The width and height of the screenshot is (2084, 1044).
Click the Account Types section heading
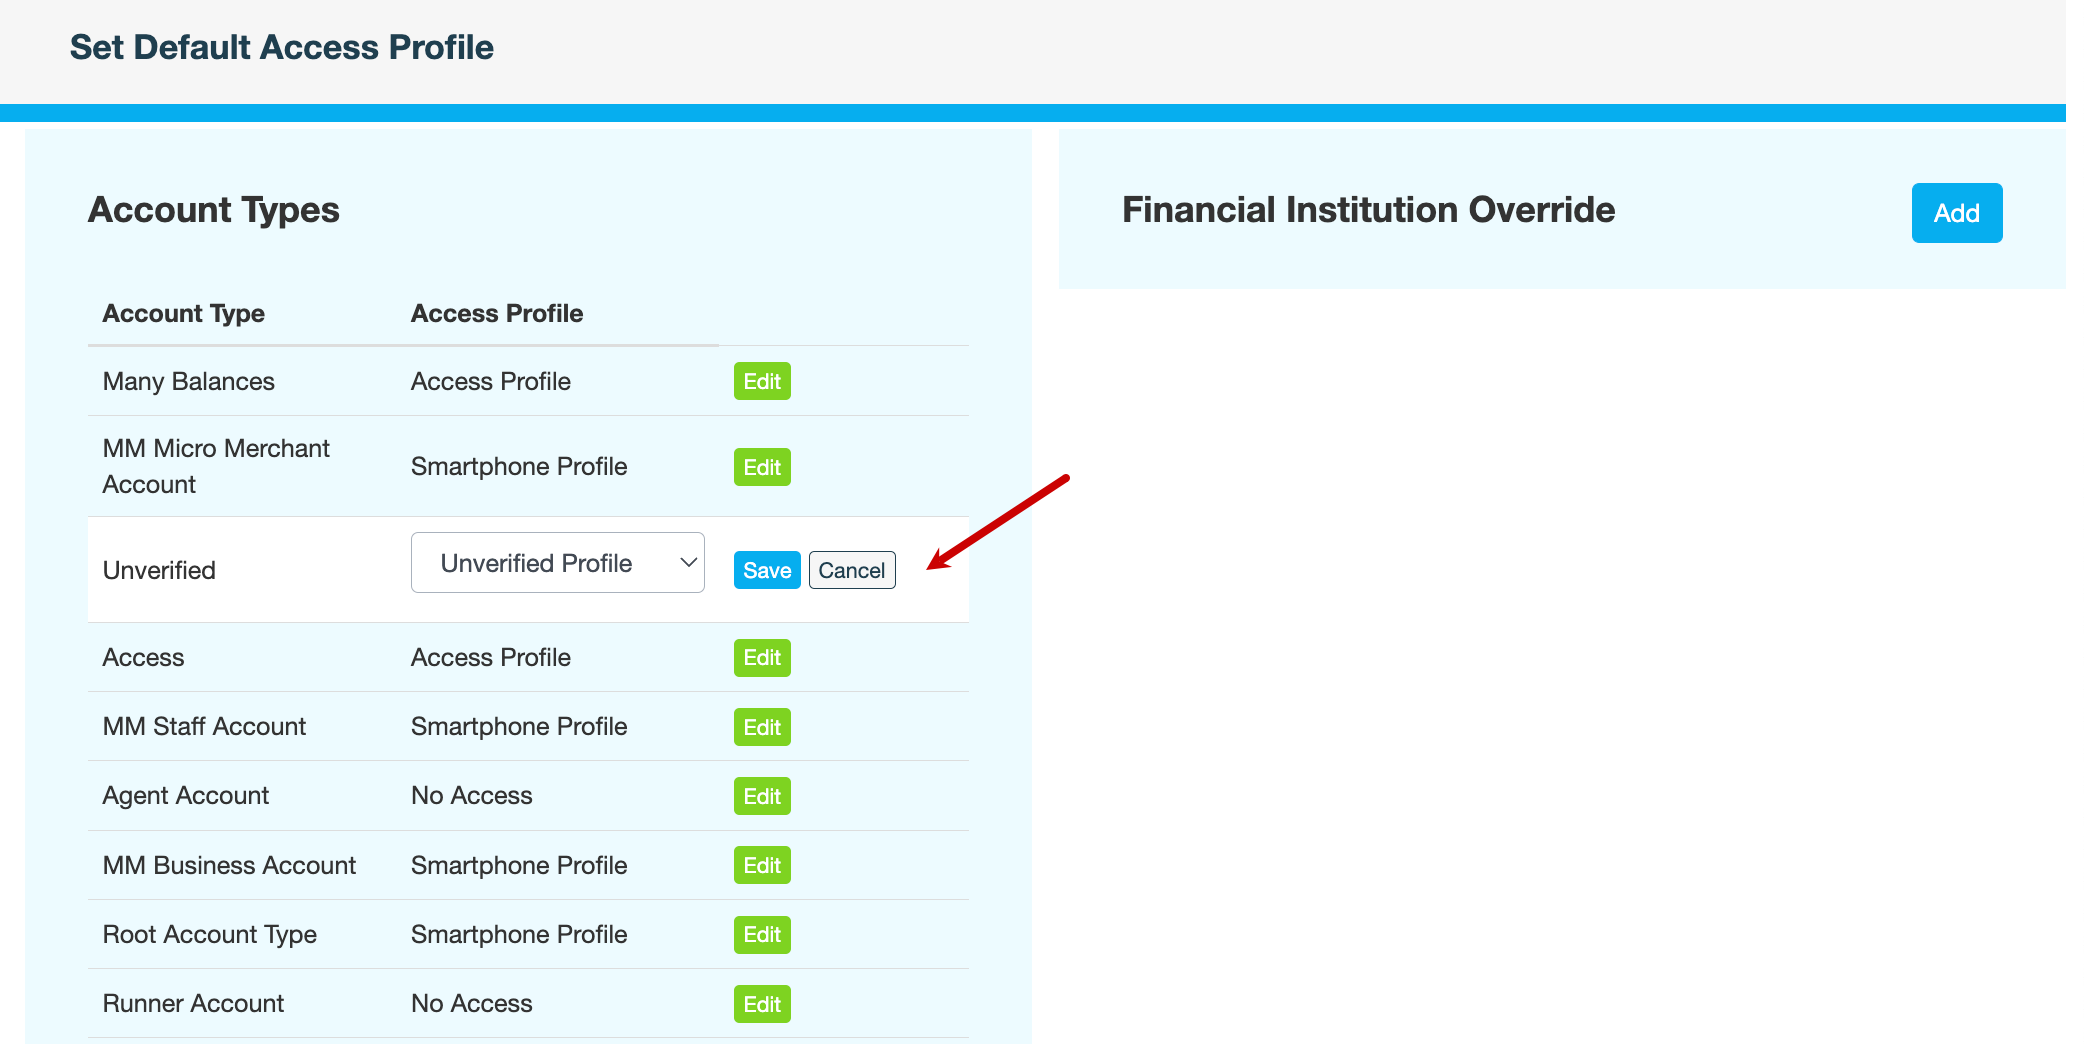click(x=214, y=210)
